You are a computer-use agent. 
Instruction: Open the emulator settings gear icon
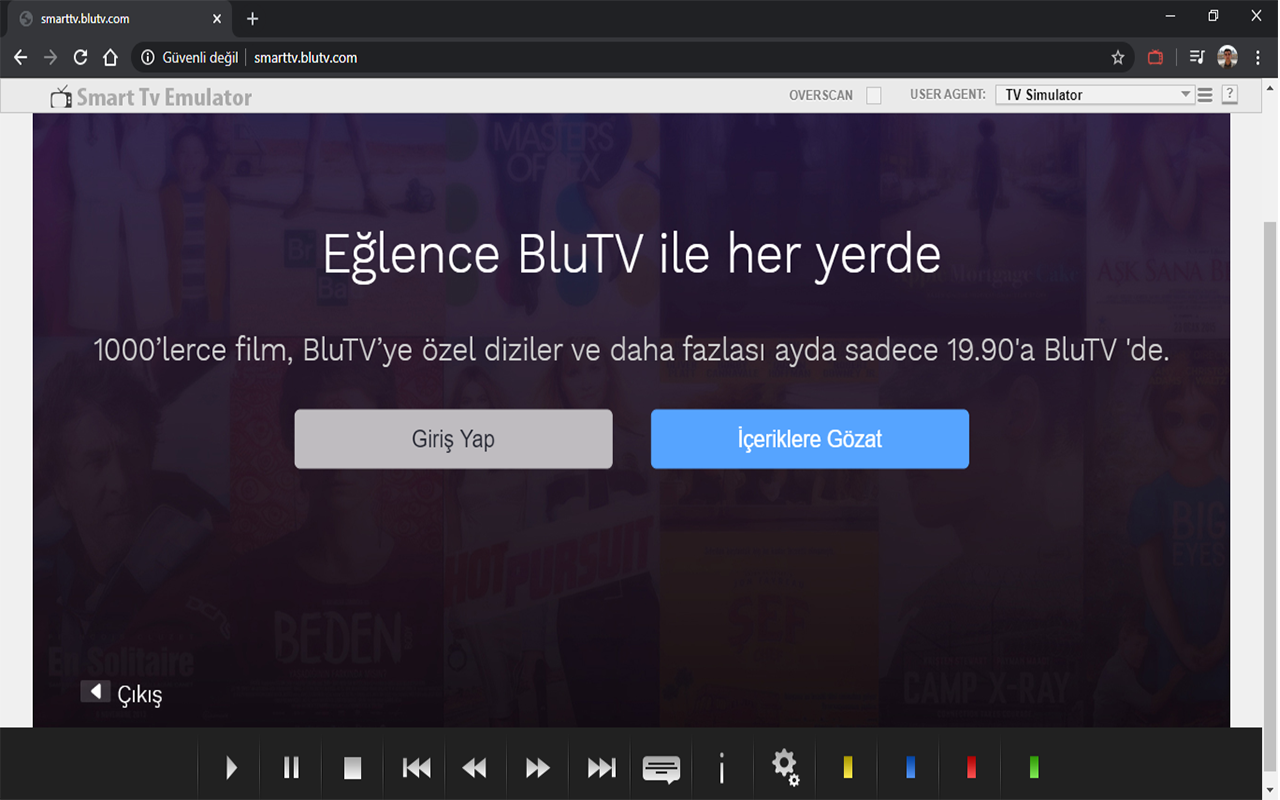[x=785, y=767]
